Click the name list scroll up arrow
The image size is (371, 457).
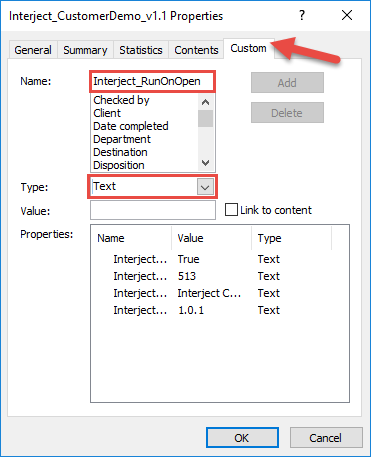tap(206, 102)
